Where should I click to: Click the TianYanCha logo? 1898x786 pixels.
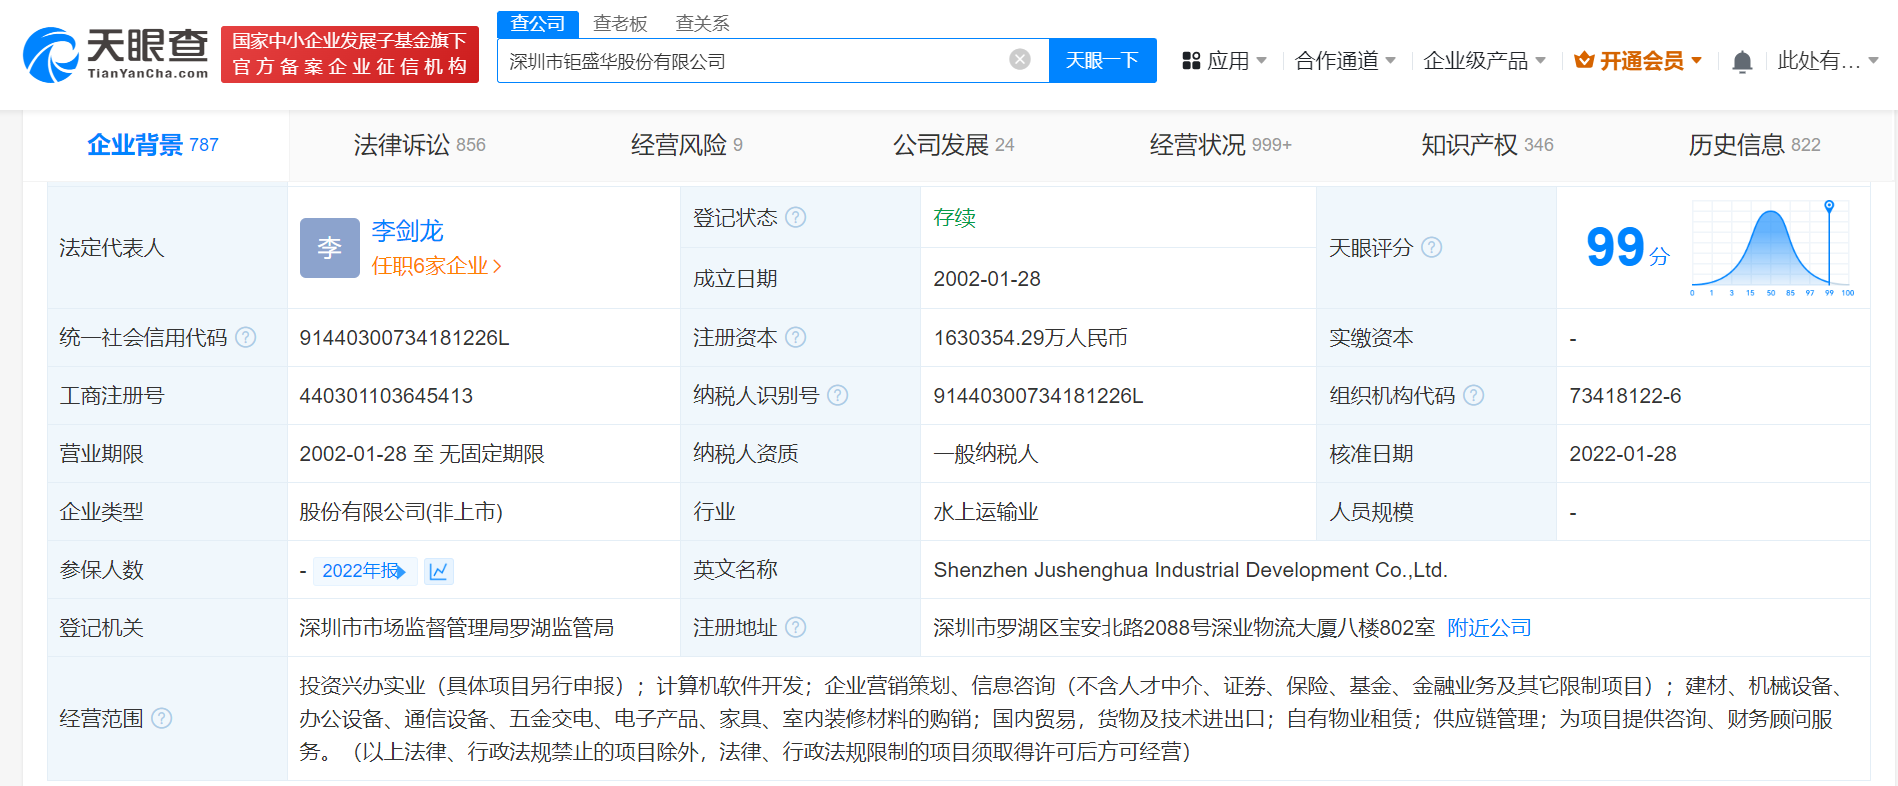point(115,54)
